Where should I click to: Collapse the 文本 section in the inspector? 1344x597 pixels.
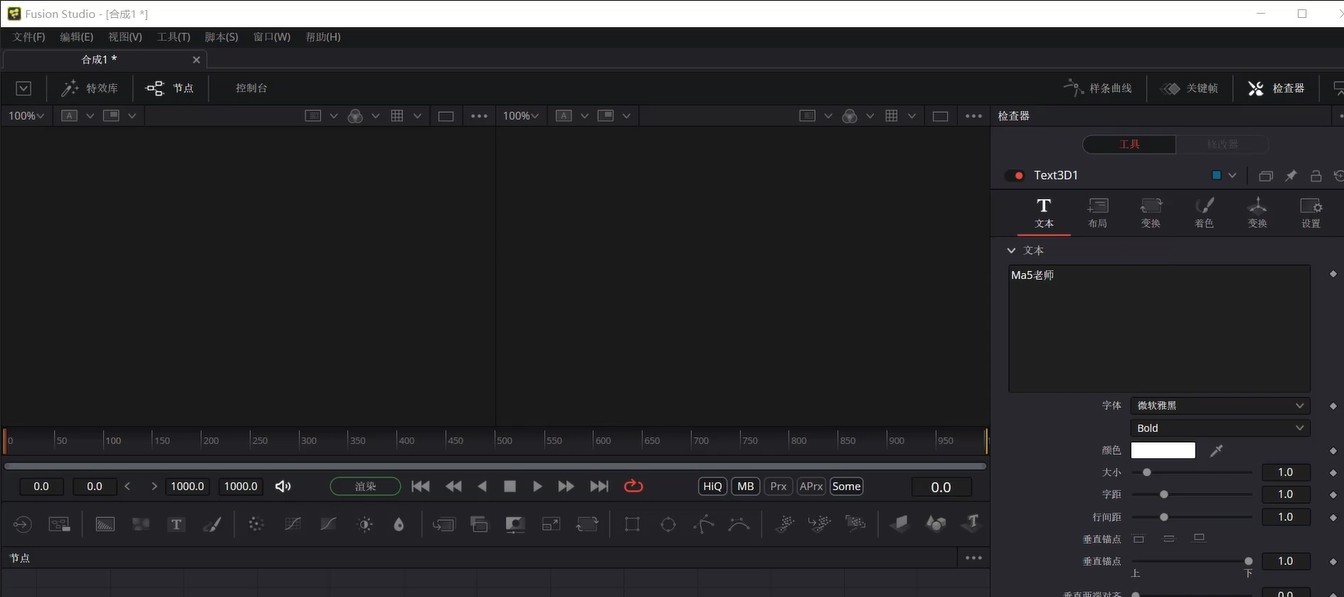tap(1011, 250)
